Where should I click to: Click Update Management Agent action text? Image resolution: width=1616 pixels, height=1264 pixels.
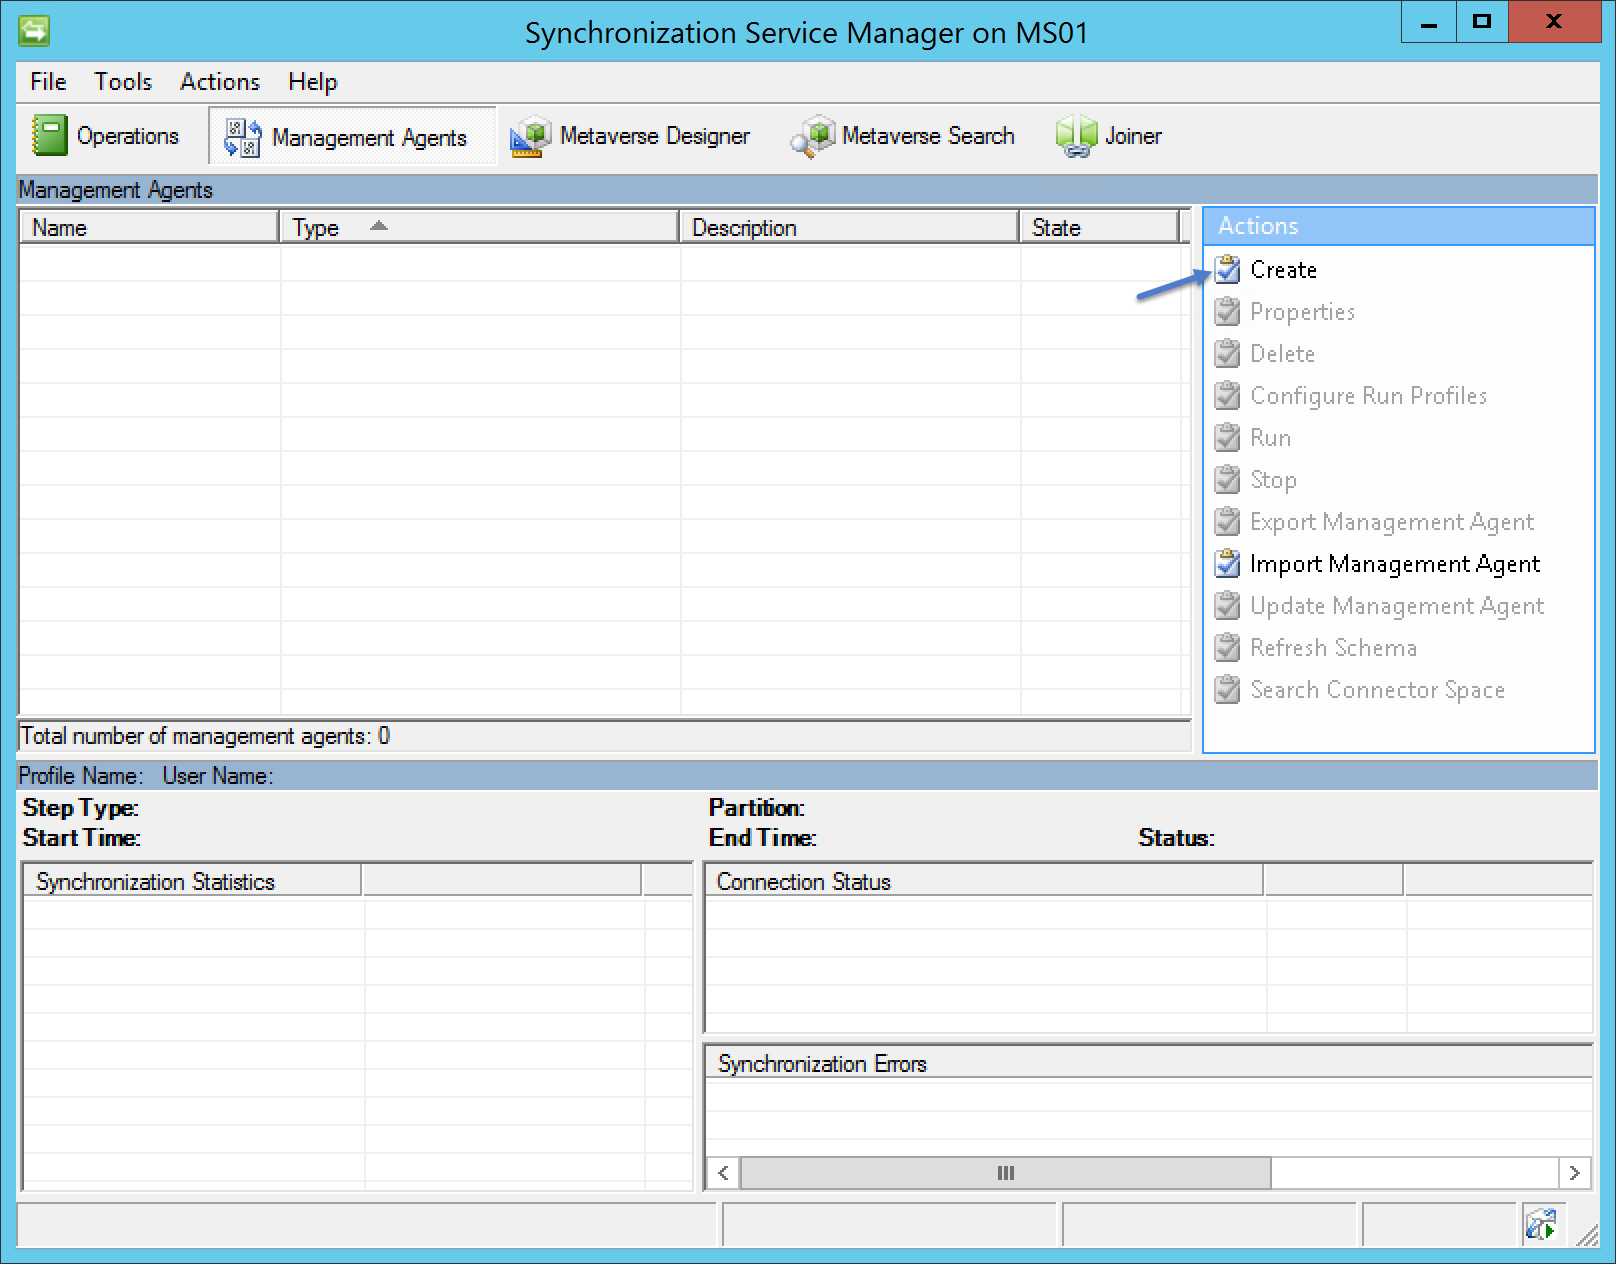(x=1397, y=606)
